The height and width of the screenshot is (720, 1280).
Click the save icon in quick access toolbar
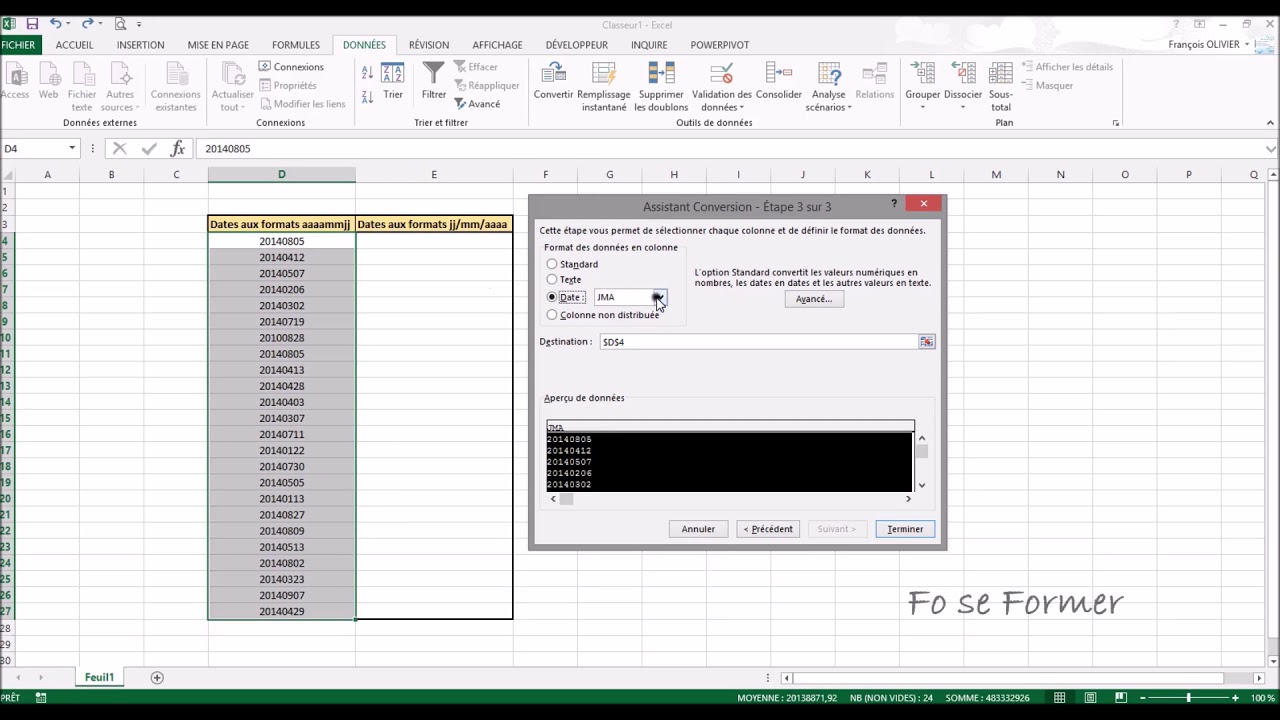coord(32,23)
